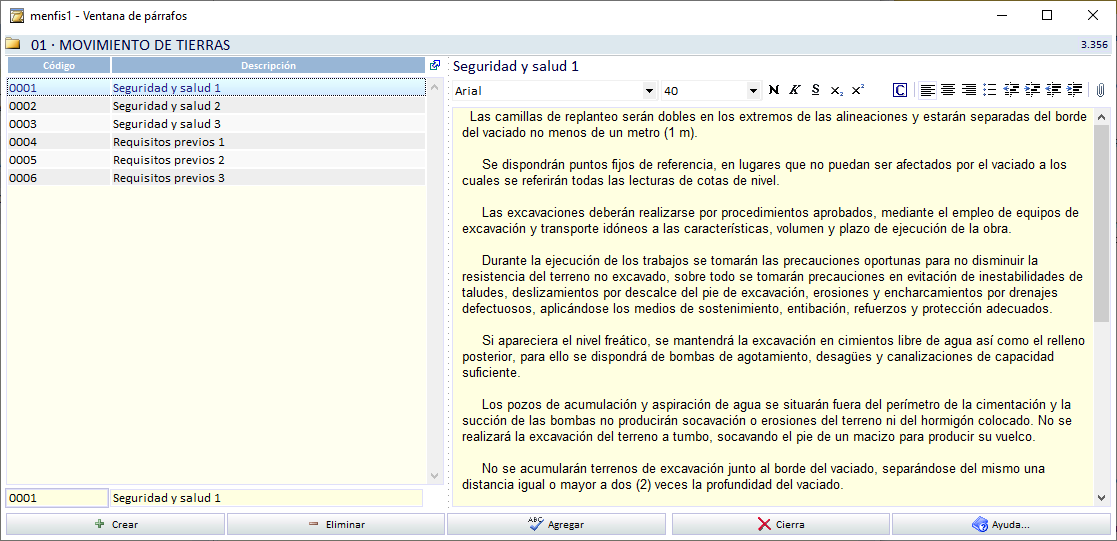Click code cell 0006
The width and height of the screenshot is (1117, 541).
(x=58, y=177)
